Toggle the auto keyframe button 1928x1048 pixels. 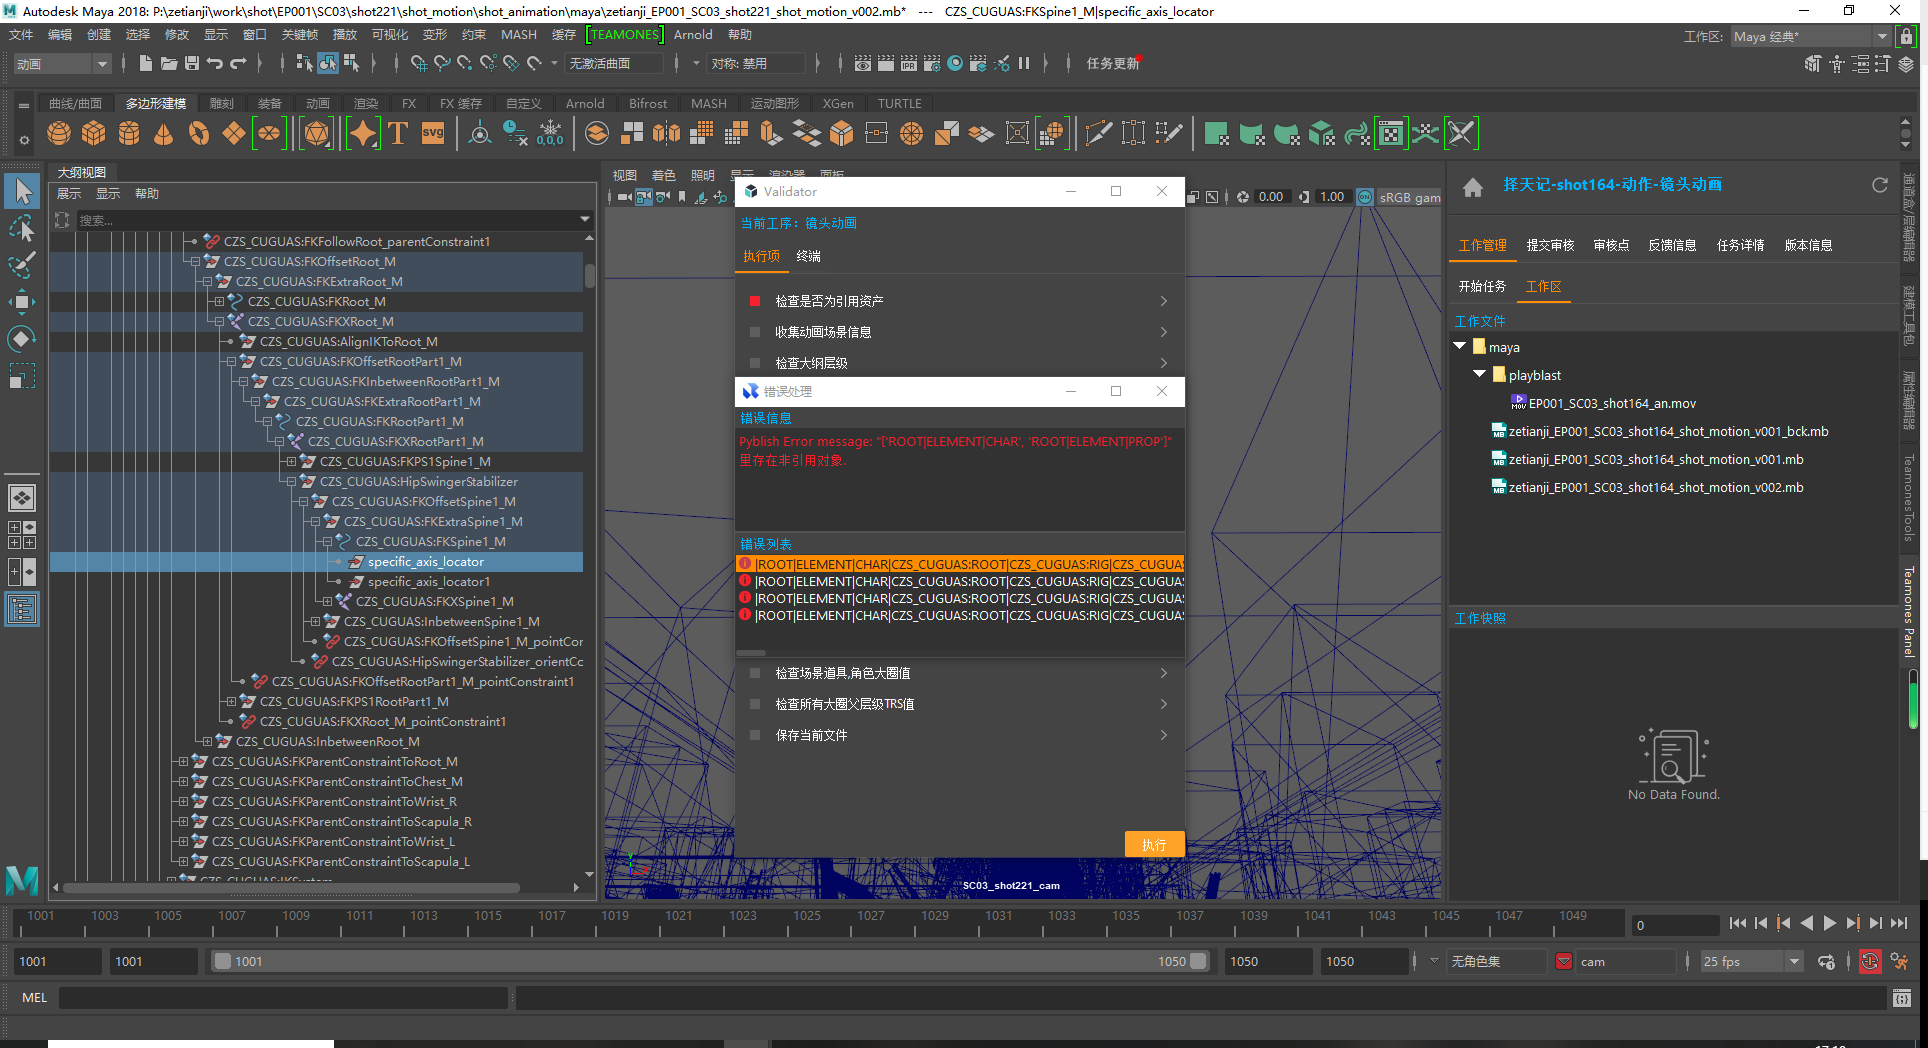point(1869,962)
